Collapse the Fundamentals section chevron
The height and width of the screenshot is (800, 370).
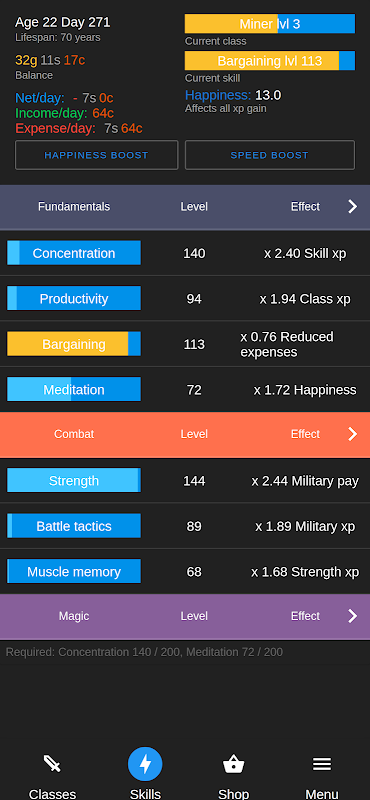pos(353,207)
